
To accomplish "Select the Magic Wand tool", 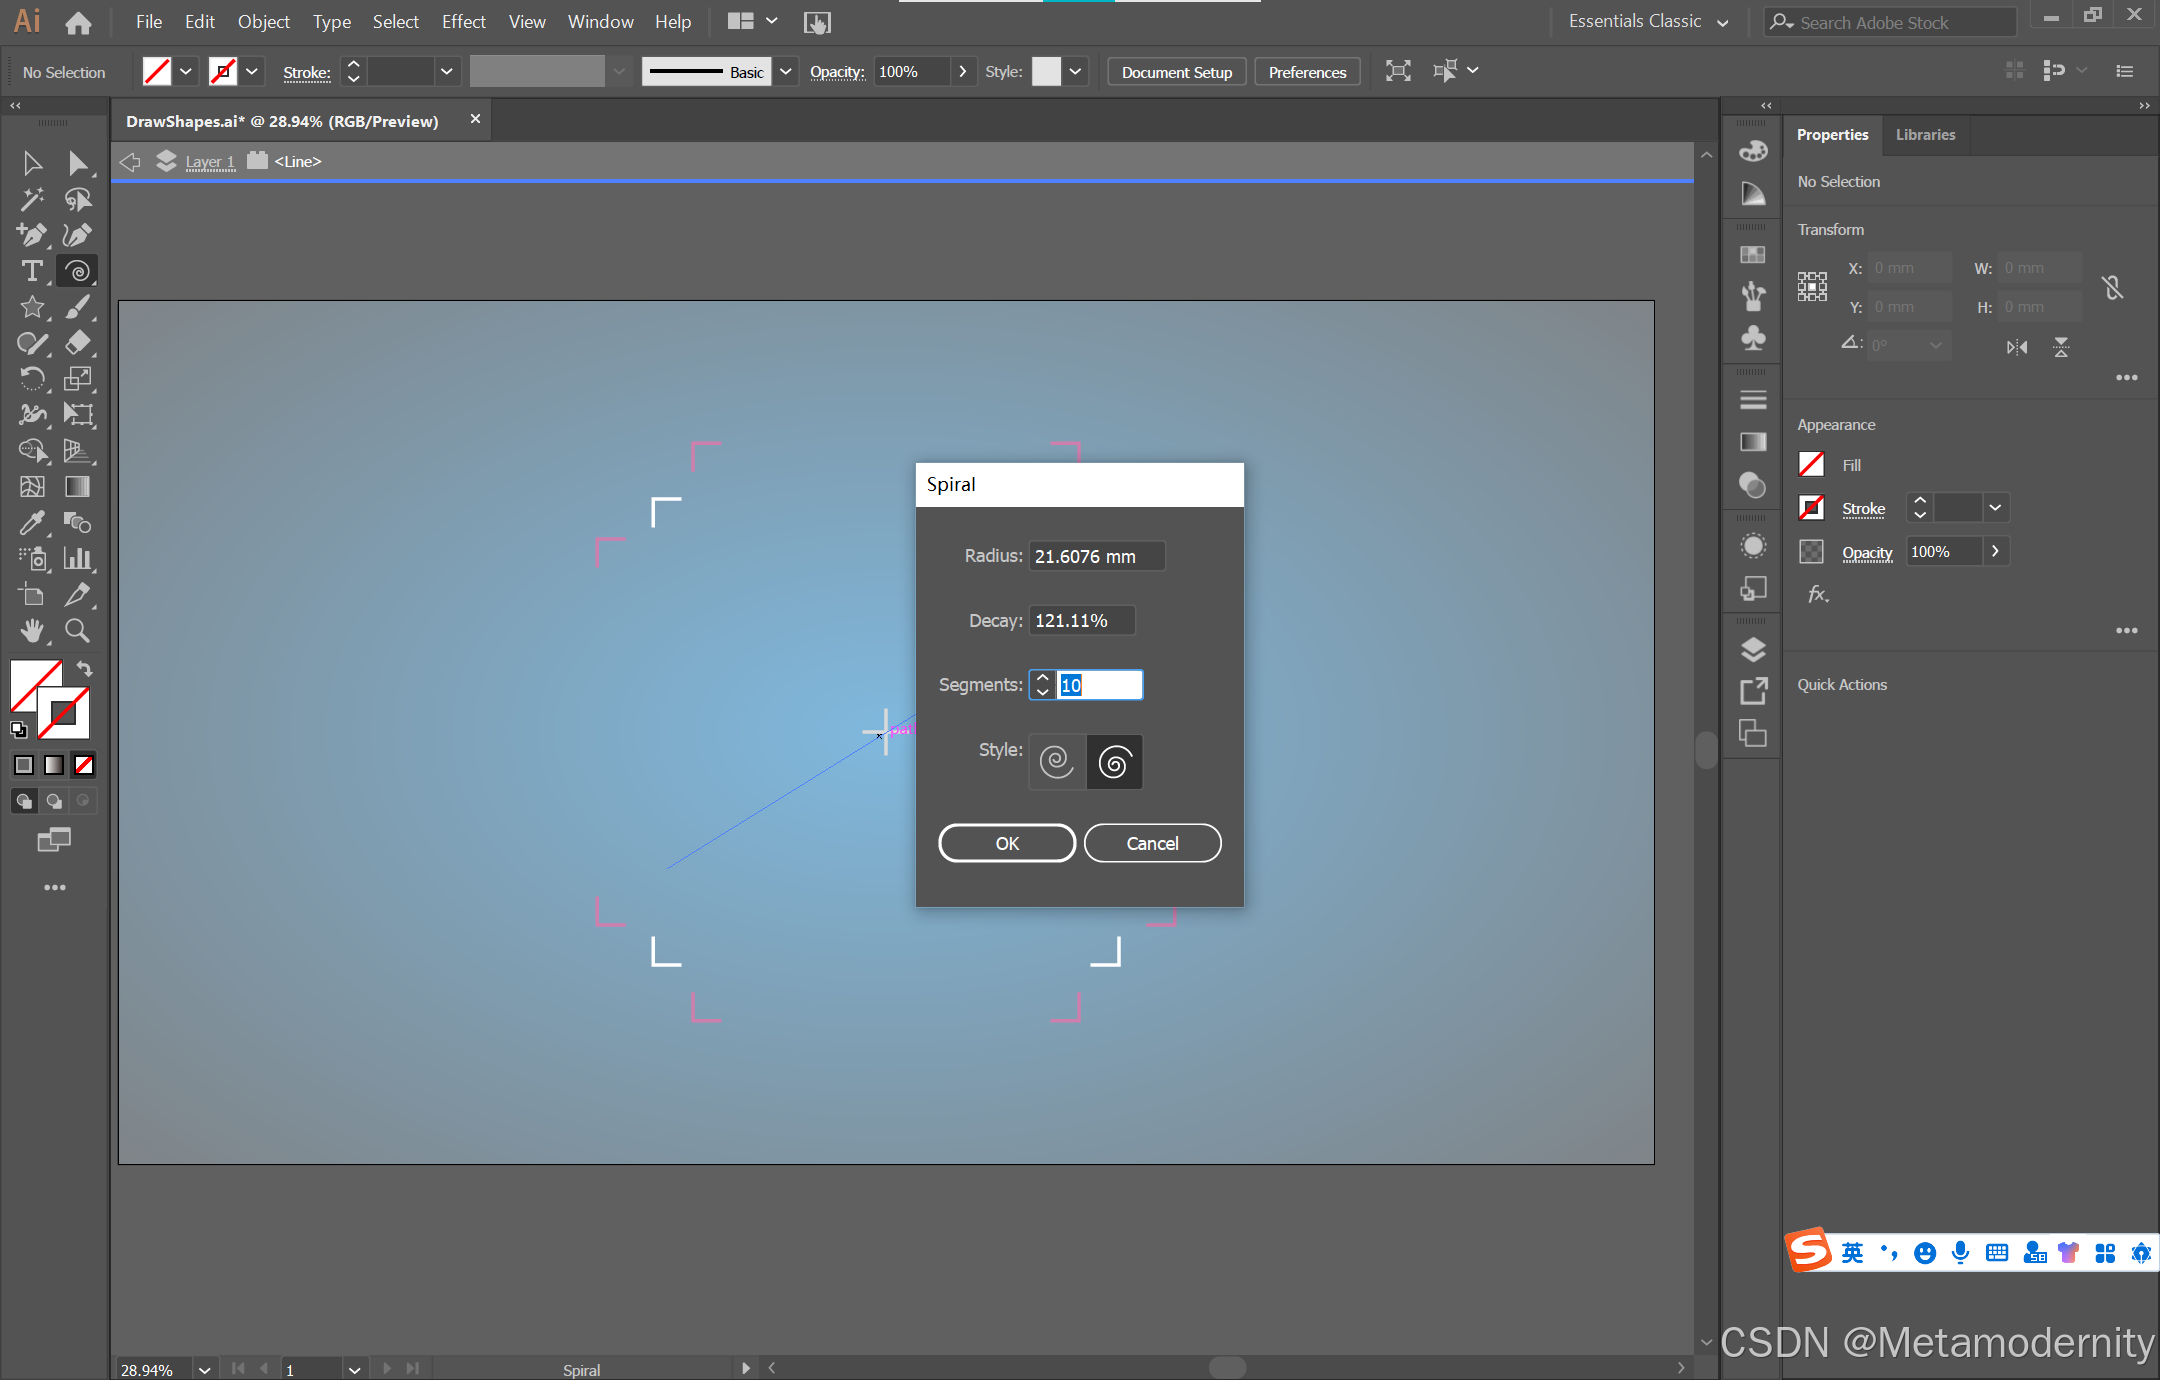I will pyautogui.click(x=32, y=199).
